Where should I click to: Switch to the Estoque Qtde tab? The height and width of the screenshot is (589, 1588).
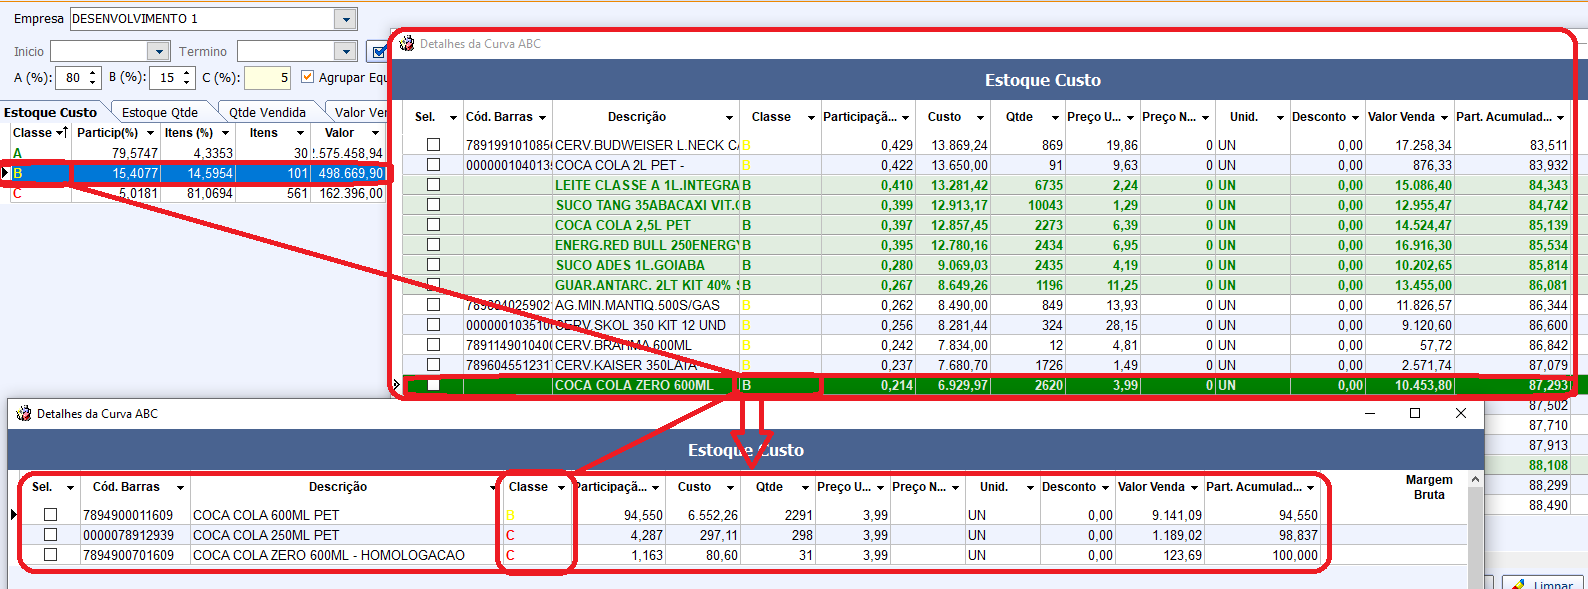(x=160, y=112)
